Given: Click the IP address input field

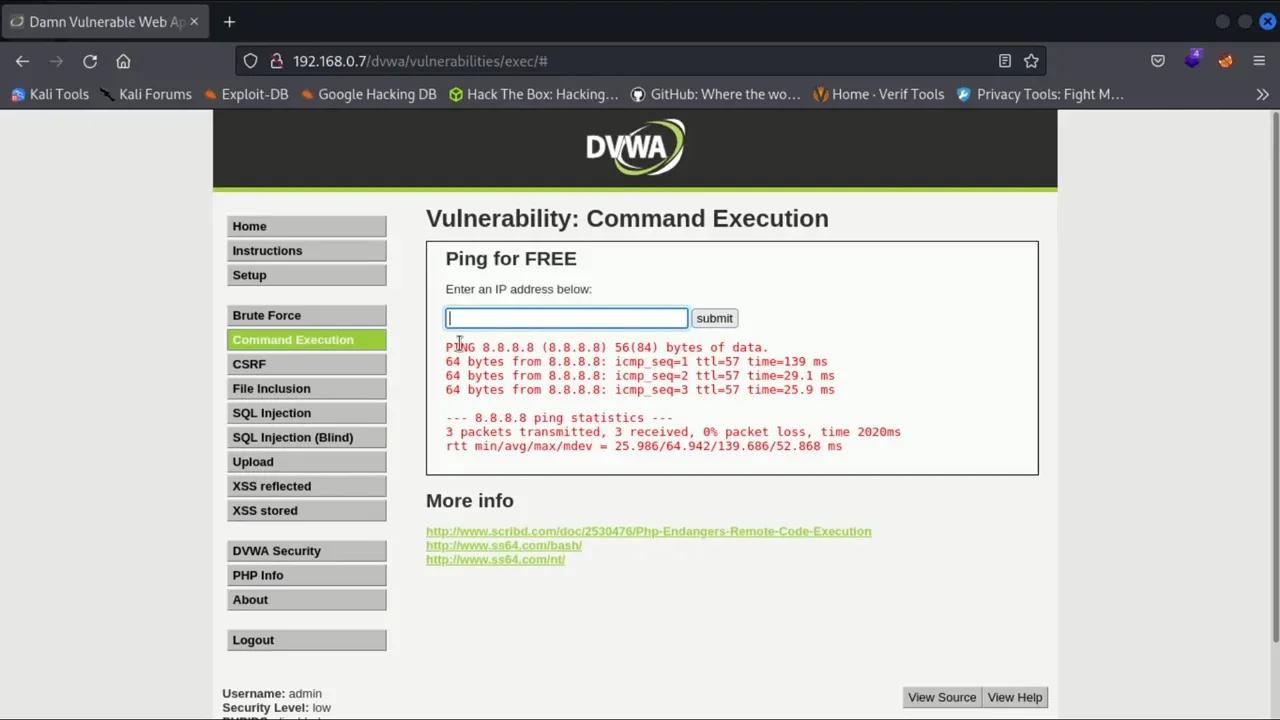Looking at the screenshot, I should point(566,318).
